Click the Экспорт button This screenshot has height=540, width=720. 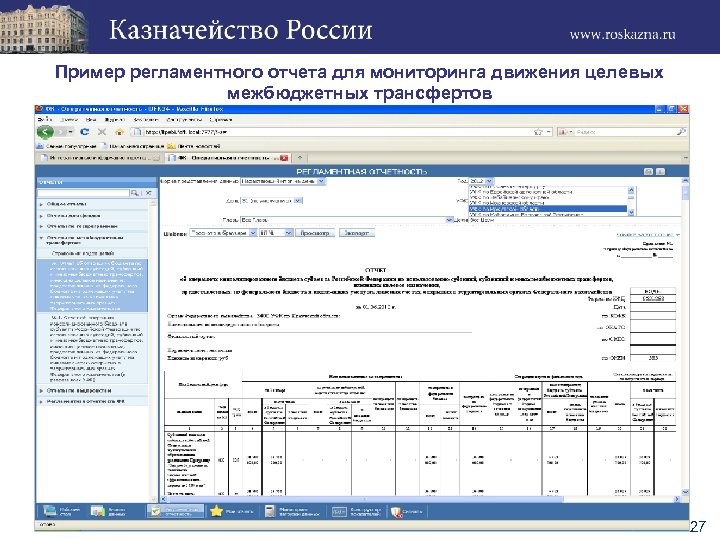[x=357, y=233]
